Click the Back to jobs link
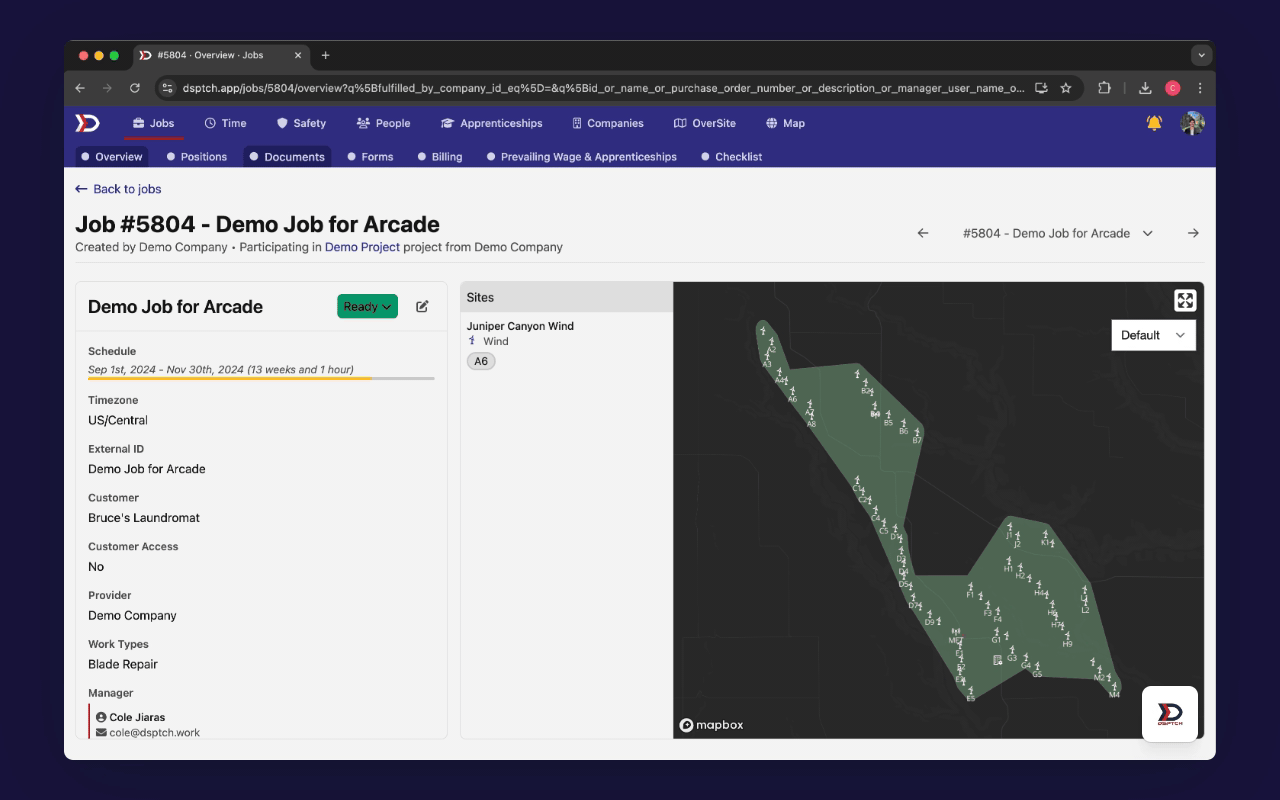1280x800 pixels. tap(118, 189)
